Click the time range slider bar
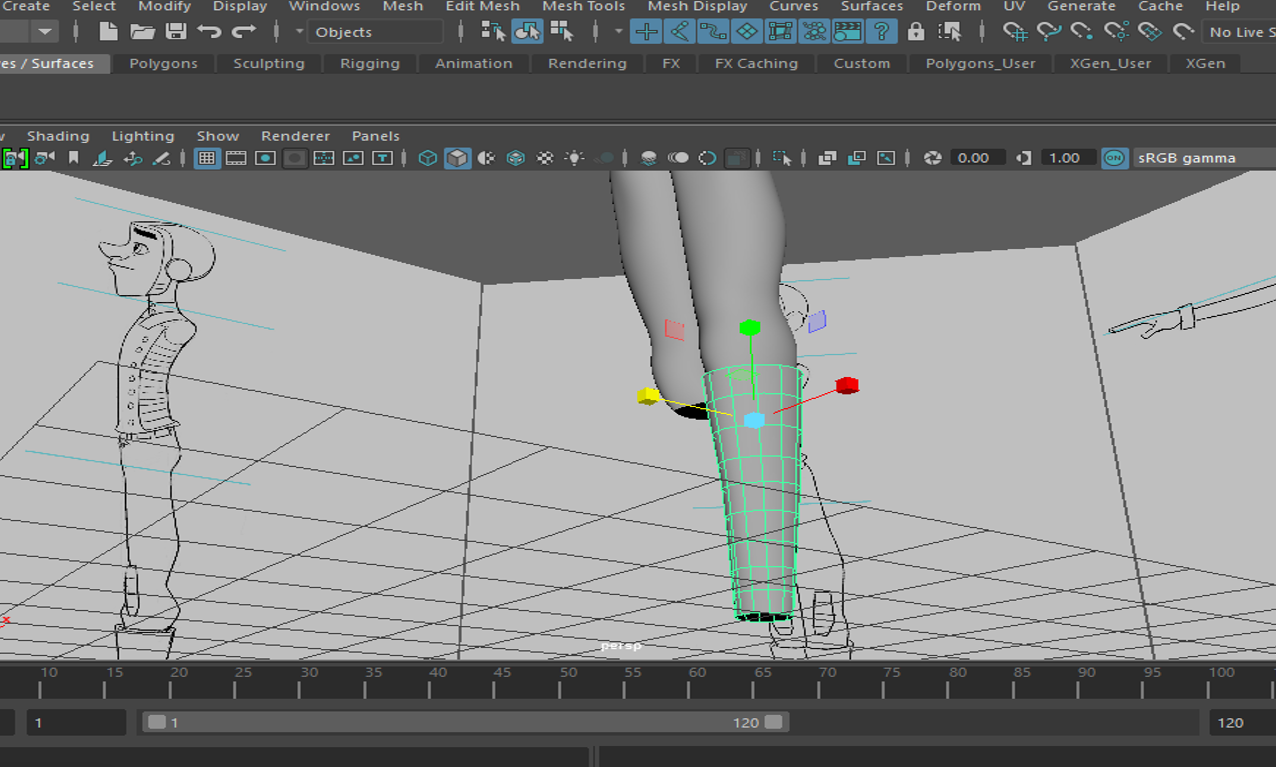This screenshot has height=767, width=1276. click(x=465, y=722)
